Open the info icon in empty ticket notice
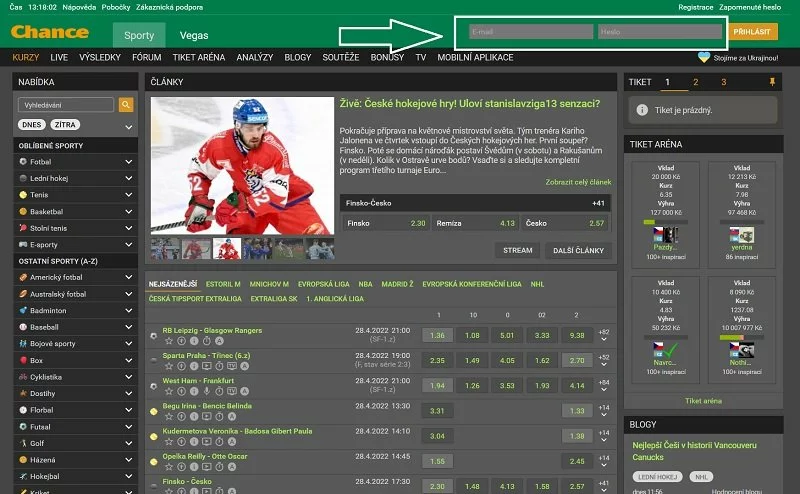800x494 pixels. pos(642,110)
